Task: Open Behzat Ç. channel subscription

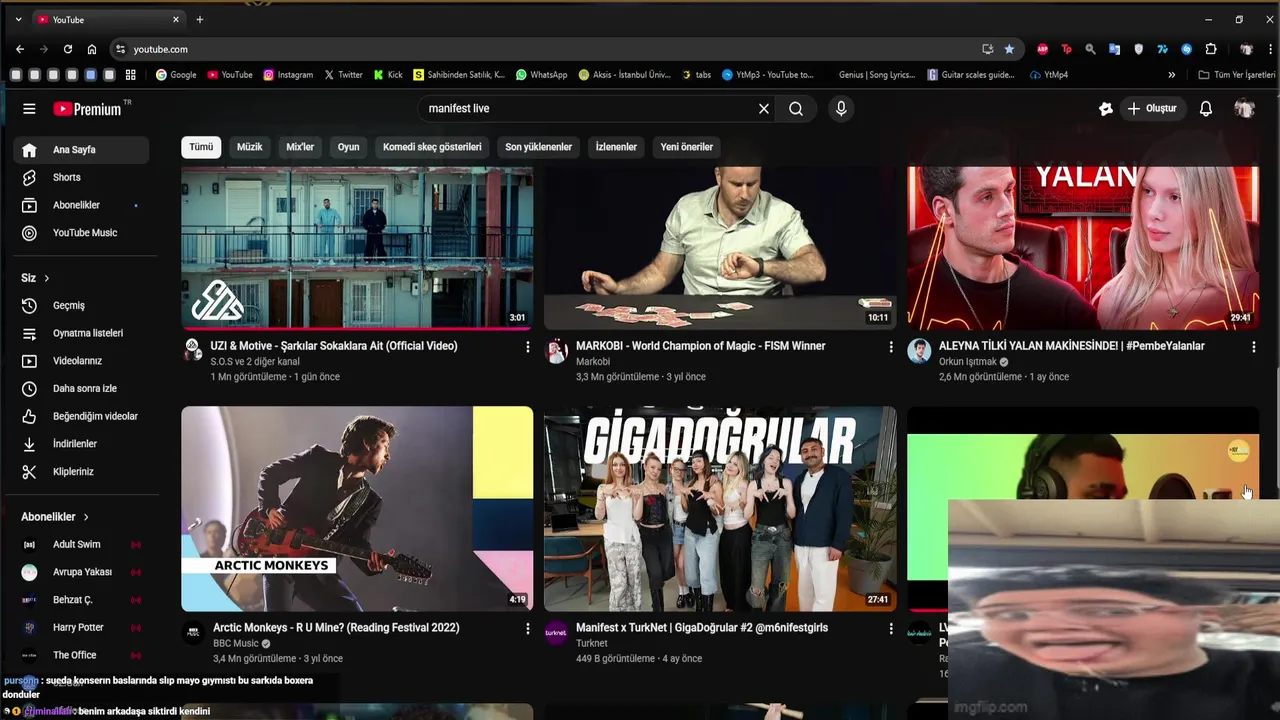Action: [x=81, y=600]
